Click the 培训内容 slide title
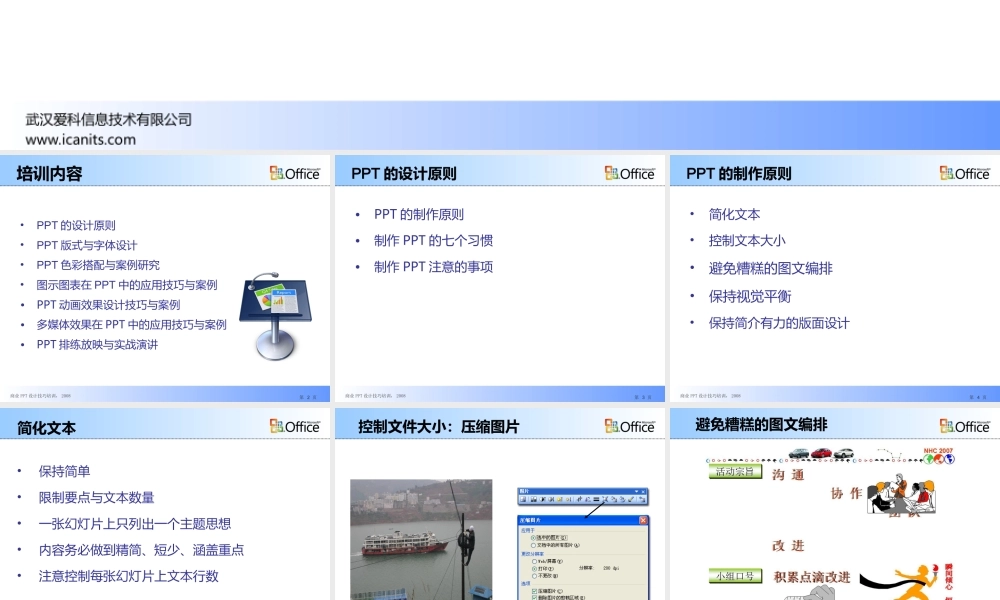 click(x=49, y=173)
